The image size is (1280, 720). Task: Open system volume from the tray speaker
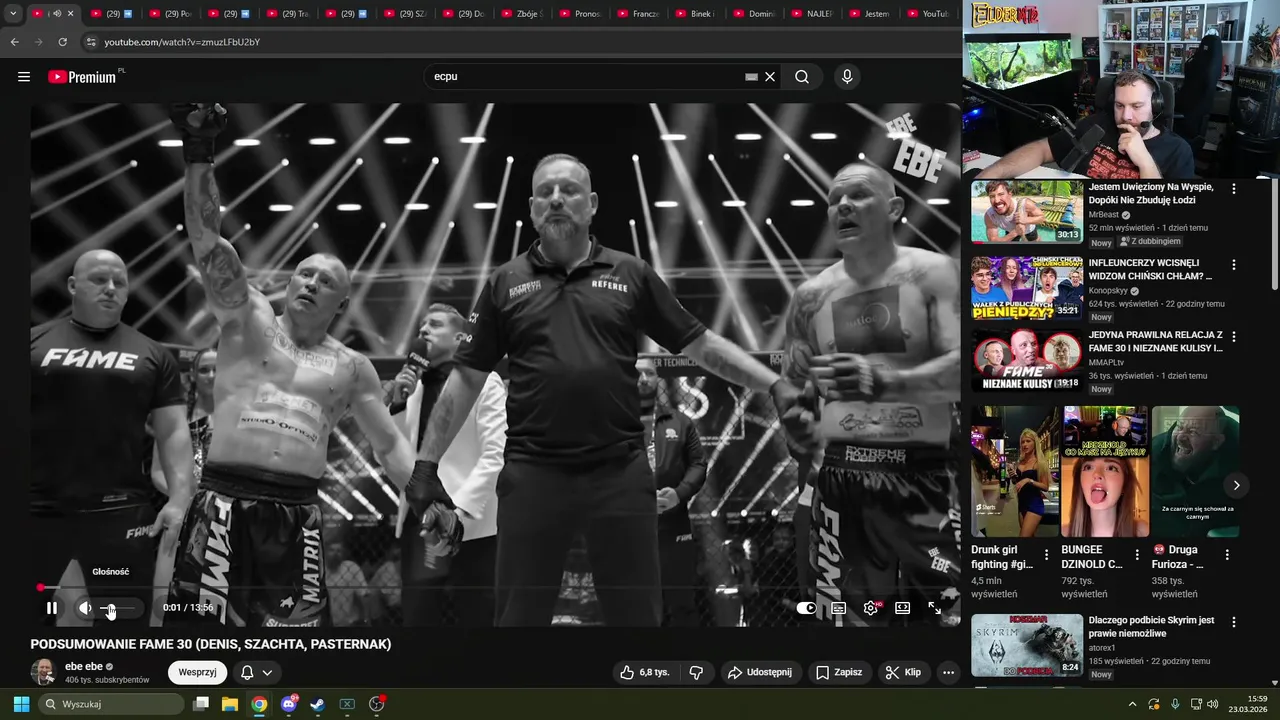click(1213, 704)
